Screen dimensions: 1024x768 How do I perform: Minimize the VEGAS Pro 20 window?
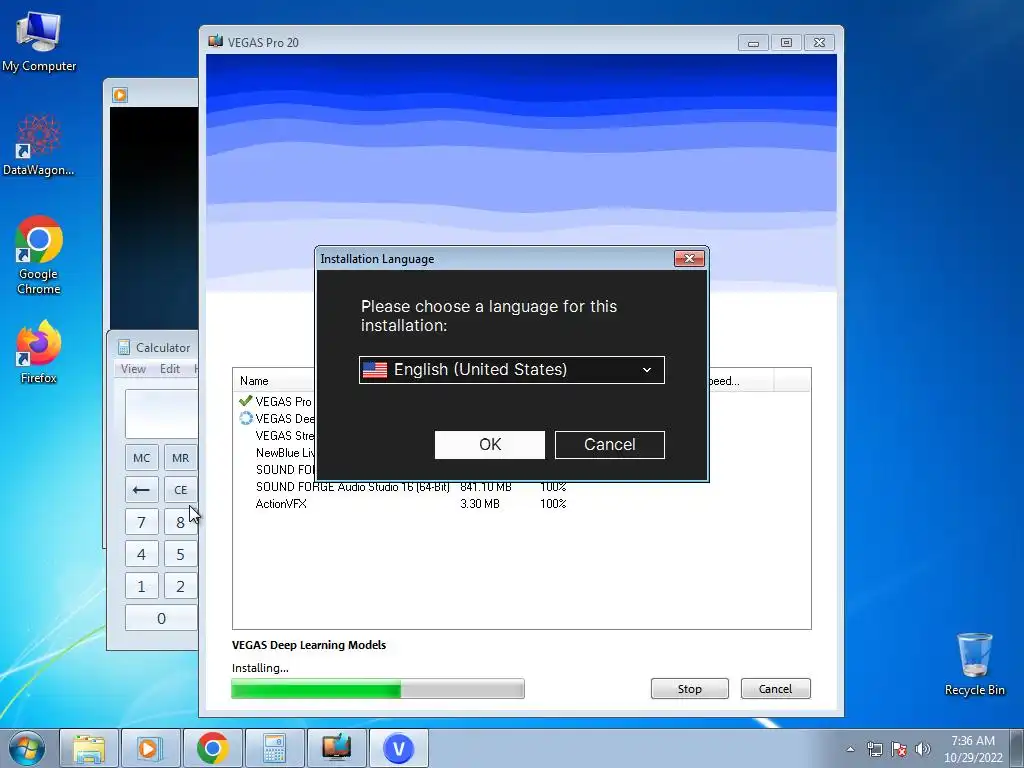coord(753,42)
